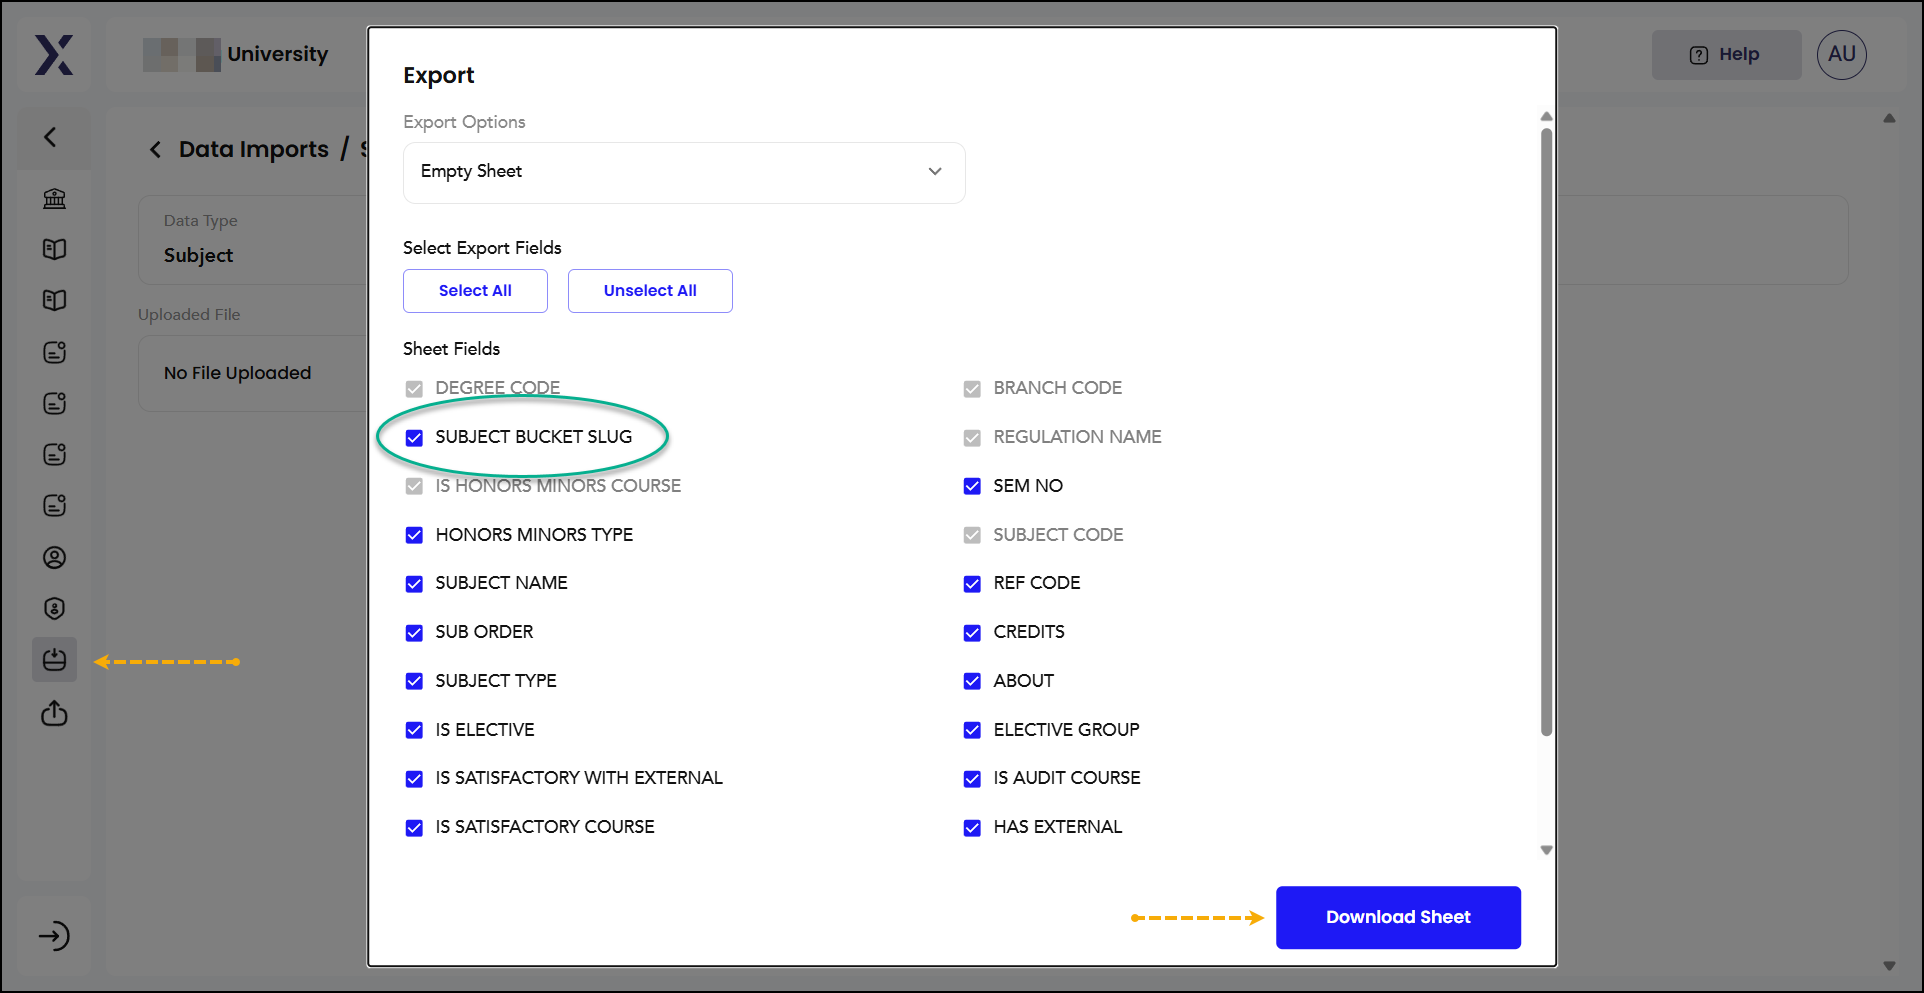This screenshot has height=993, width=1924.
Task: Open the Export Options dropdown
Action: pos(684,172)
